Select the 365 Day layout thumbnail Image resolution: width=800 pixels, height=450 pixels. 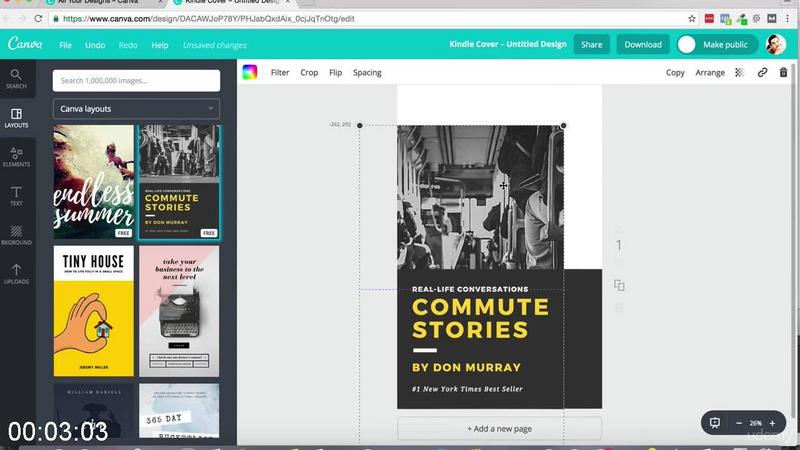coord(179,411)
